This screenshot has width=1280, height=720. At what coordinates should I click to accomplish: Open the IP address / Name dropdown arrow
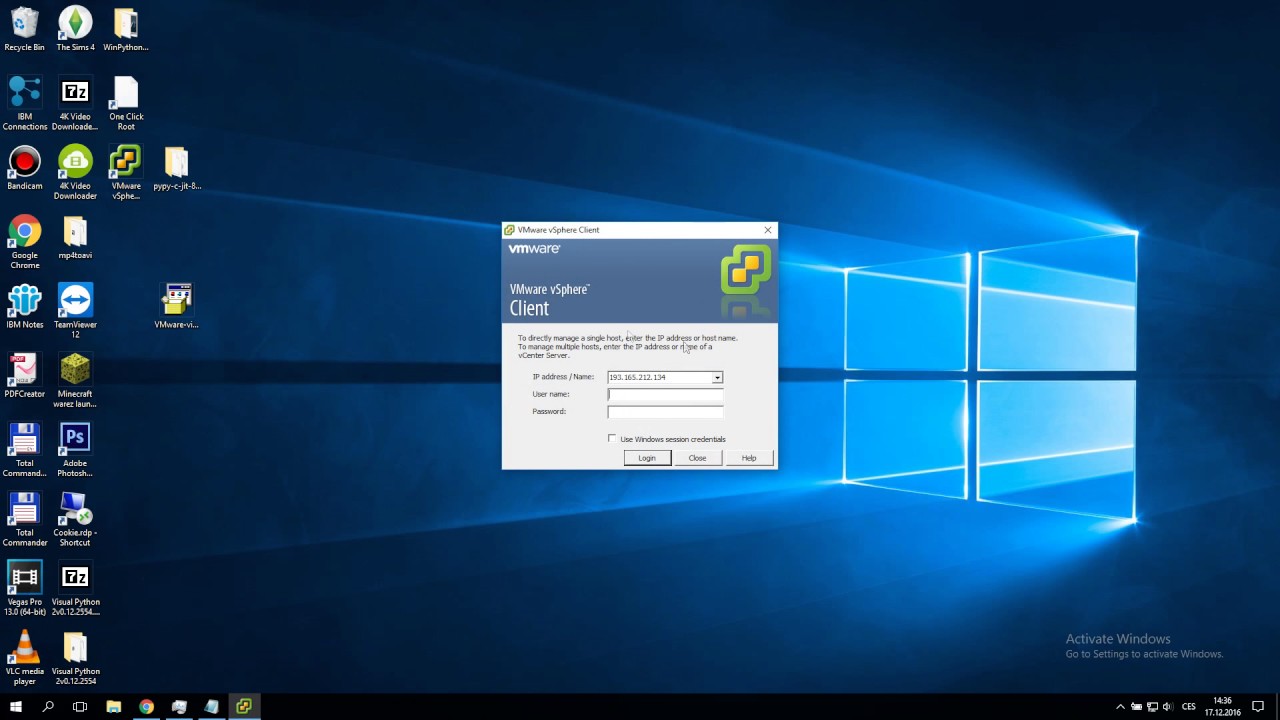[717, 377]
